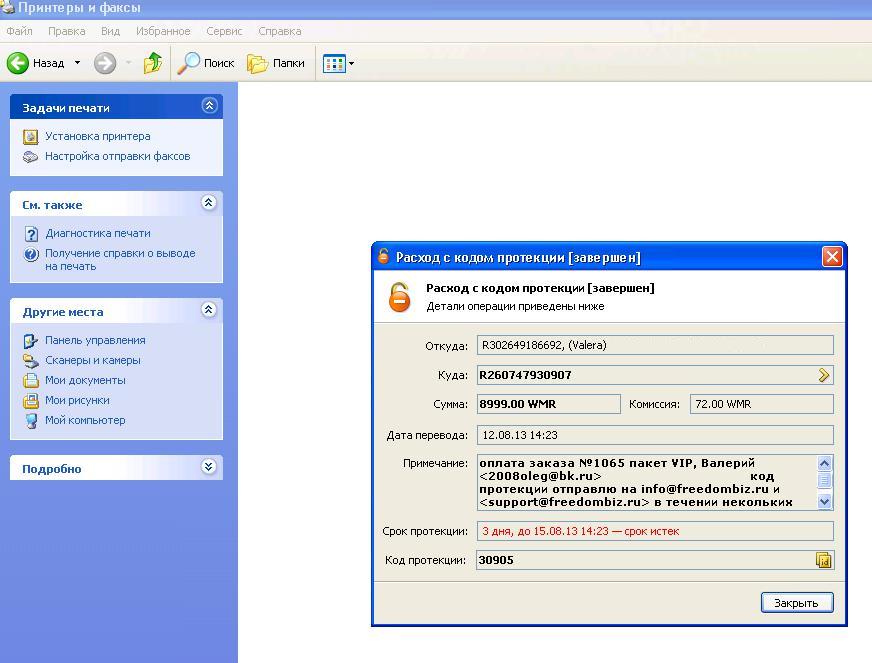Open the Файл menu
The height and width of the screenshot is (663, 872).
[x=19, y=31]
